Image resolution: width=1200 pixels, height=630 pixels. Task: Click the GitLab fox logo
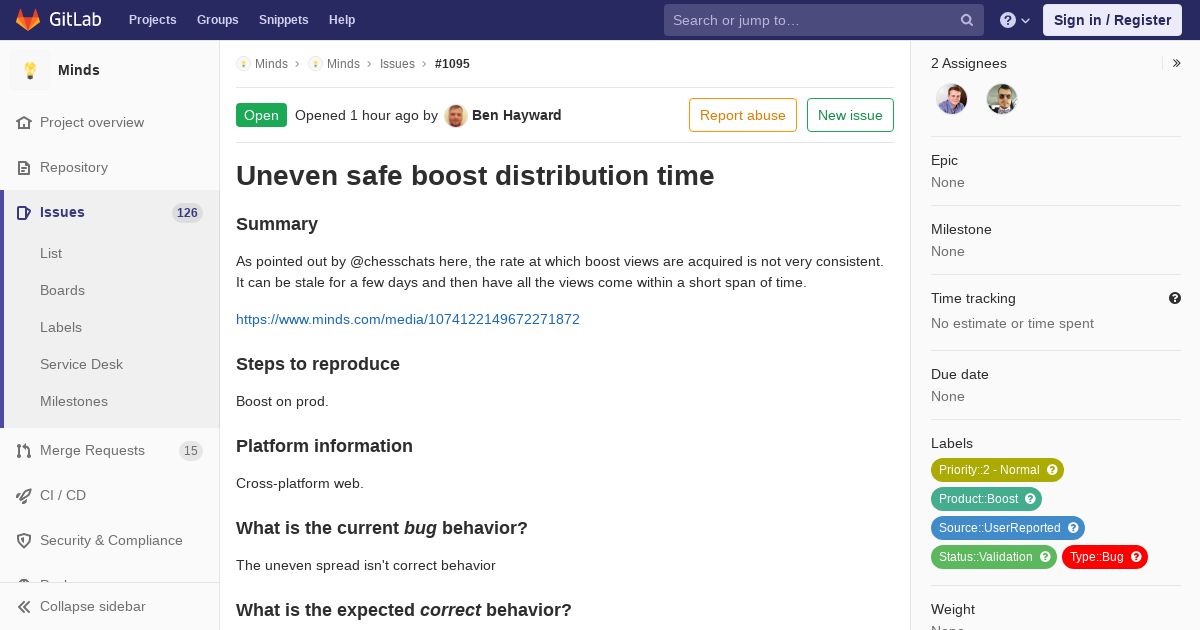tap(28, 20)
